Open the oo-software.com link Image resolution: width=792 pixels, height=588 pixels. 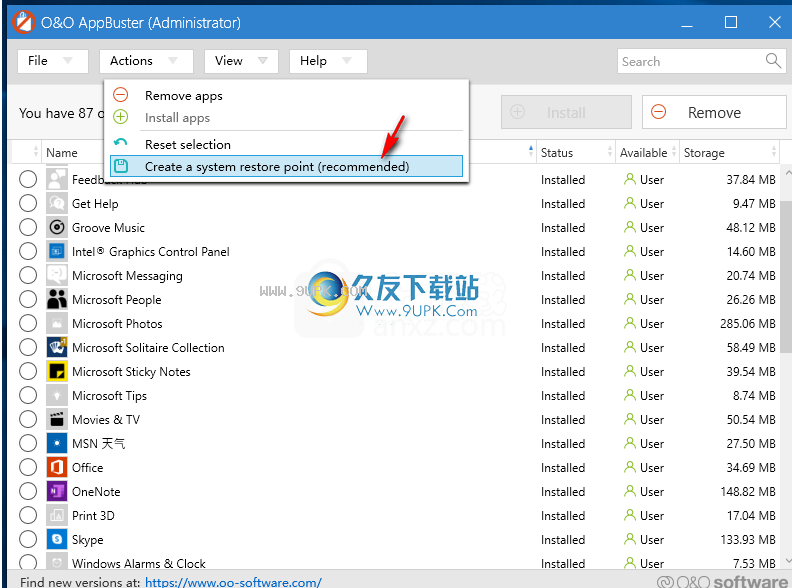[x=233, y=582]
